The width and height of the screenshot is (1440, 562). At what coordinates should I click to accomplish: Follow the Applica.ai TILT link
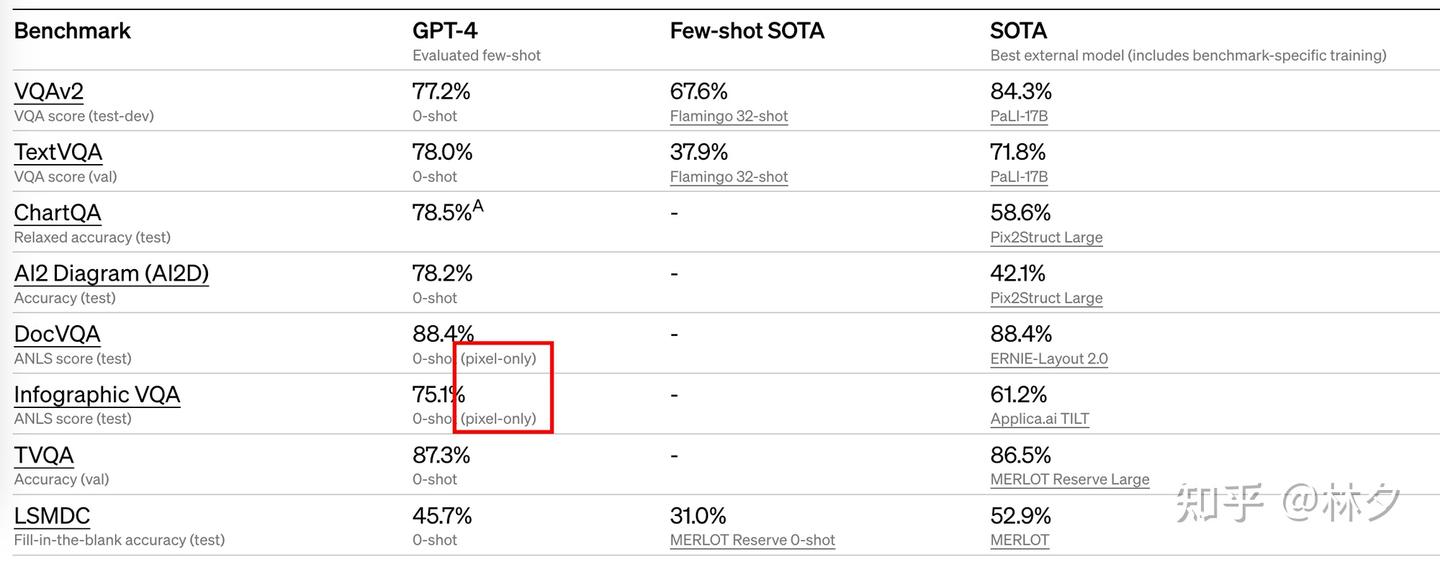(x=1039, y=419)
